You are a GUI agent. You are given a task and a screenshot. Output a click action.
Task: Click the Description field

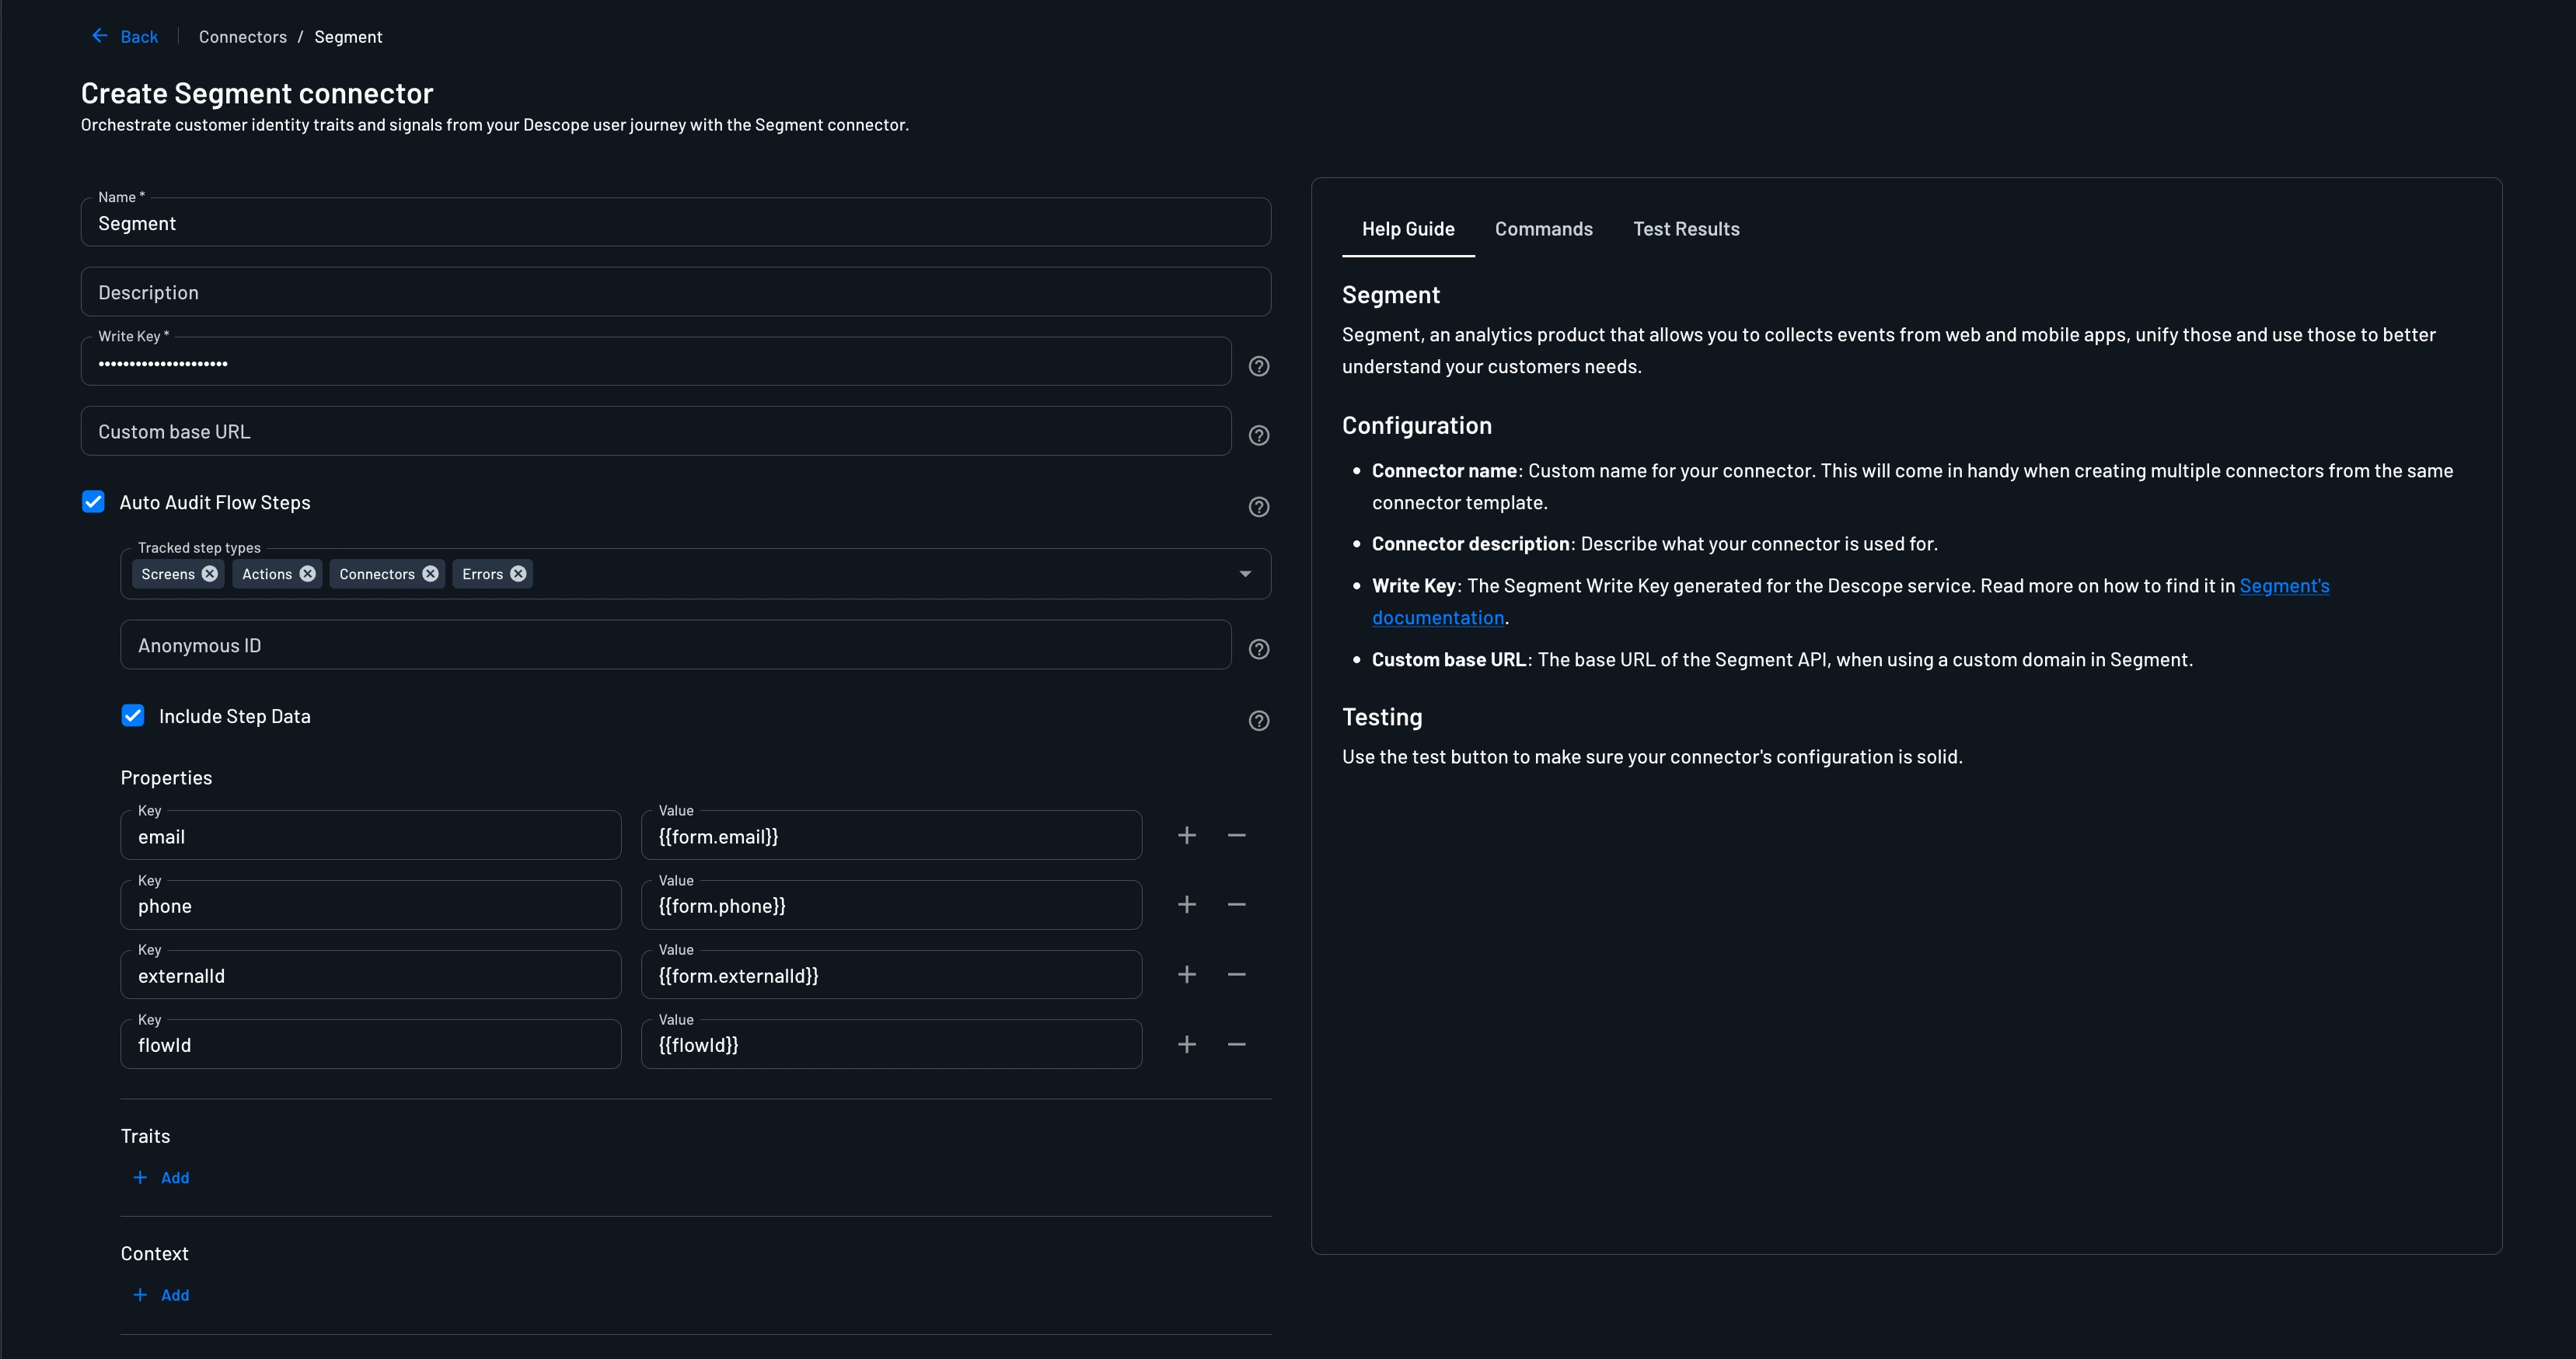(x=676, y=292)
